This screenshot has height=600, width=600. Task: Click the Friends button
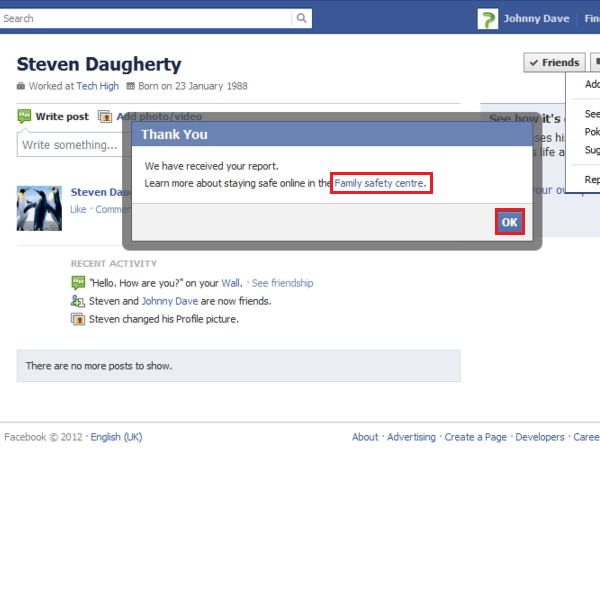click(554, 62)
